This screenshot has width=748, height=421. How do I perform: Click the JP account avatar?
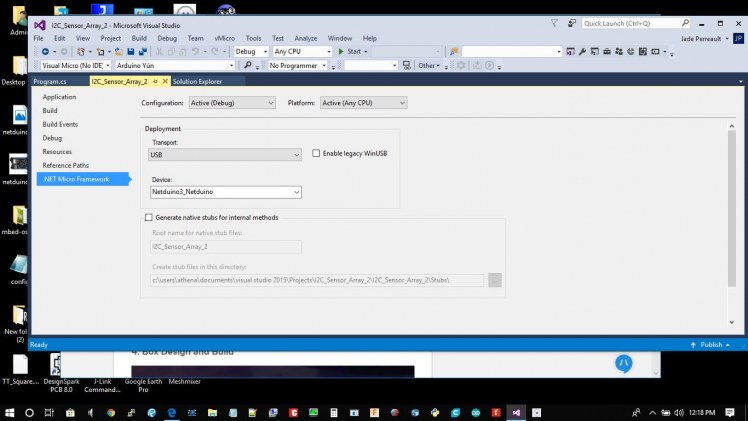click(x=738, y=39)
